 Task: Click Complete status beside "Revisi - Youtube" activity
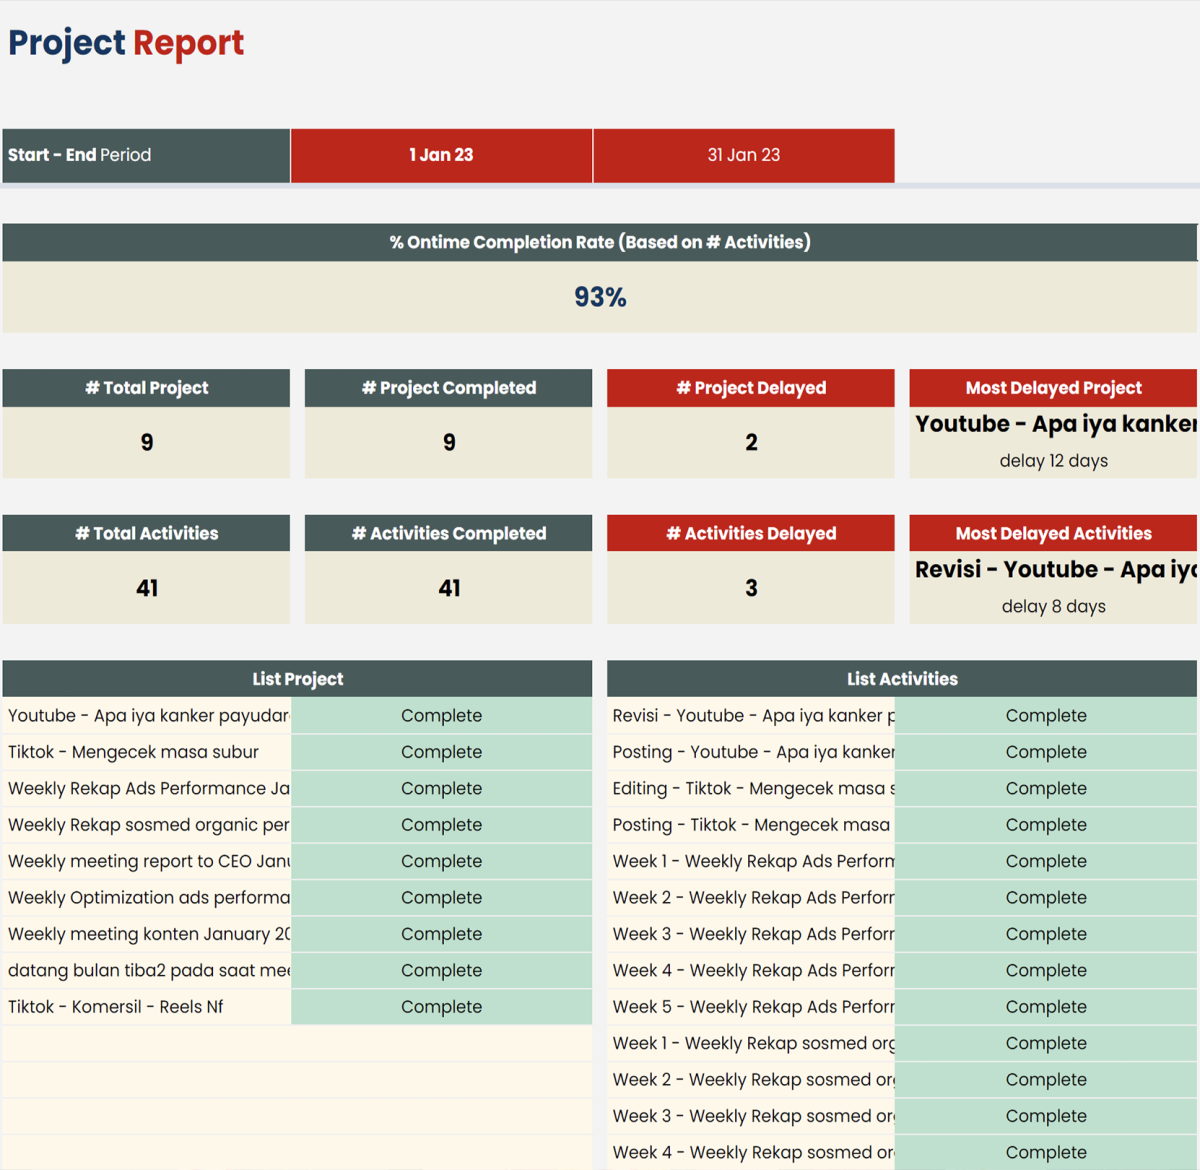tap(1045, 716)
